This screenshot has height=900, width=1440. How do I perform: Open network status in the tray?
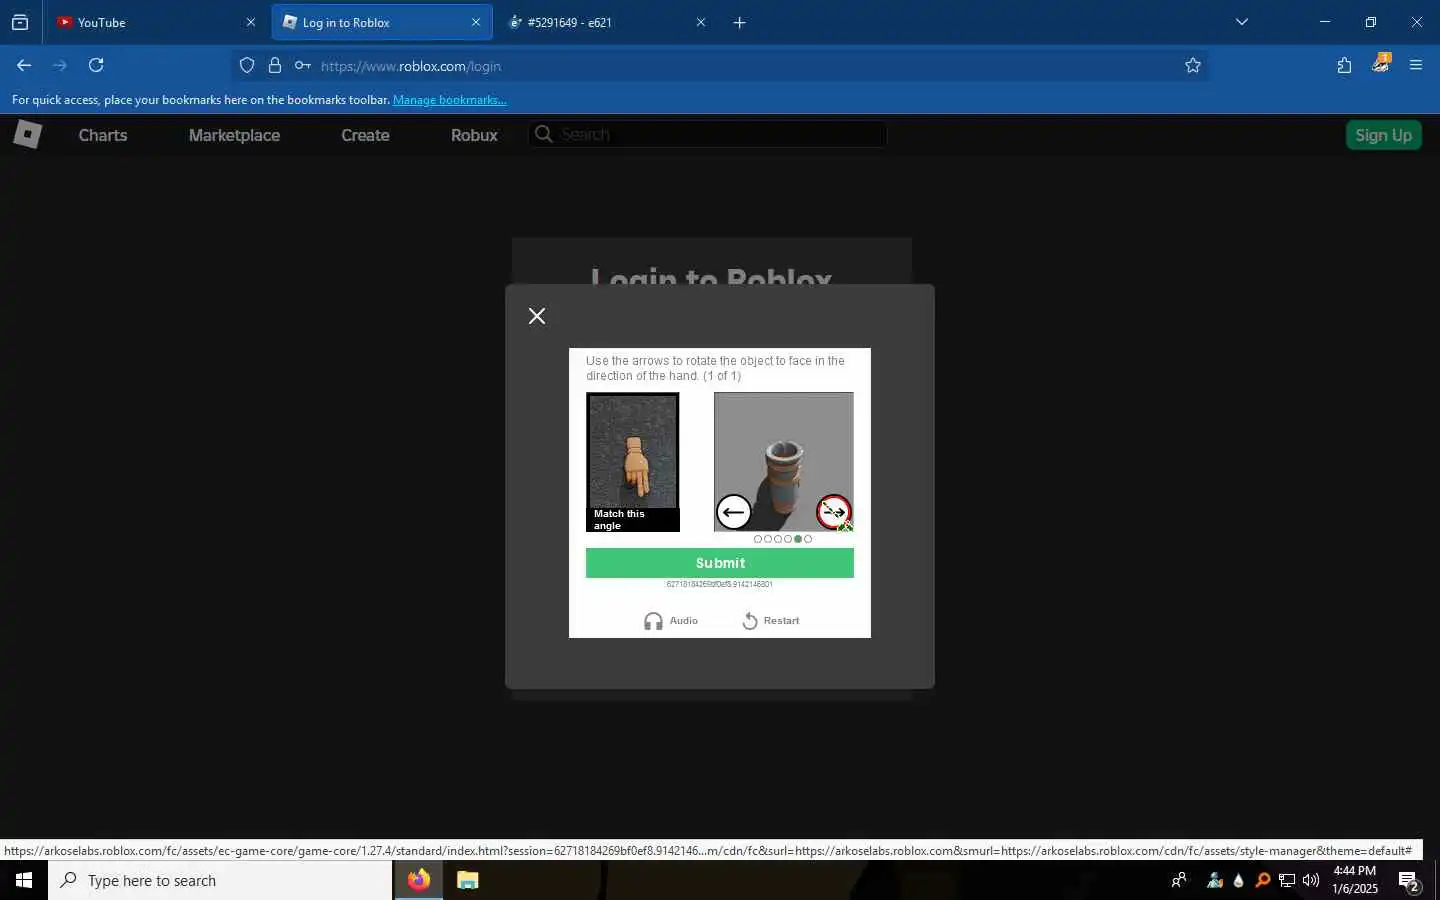[x=1287, y=880]
